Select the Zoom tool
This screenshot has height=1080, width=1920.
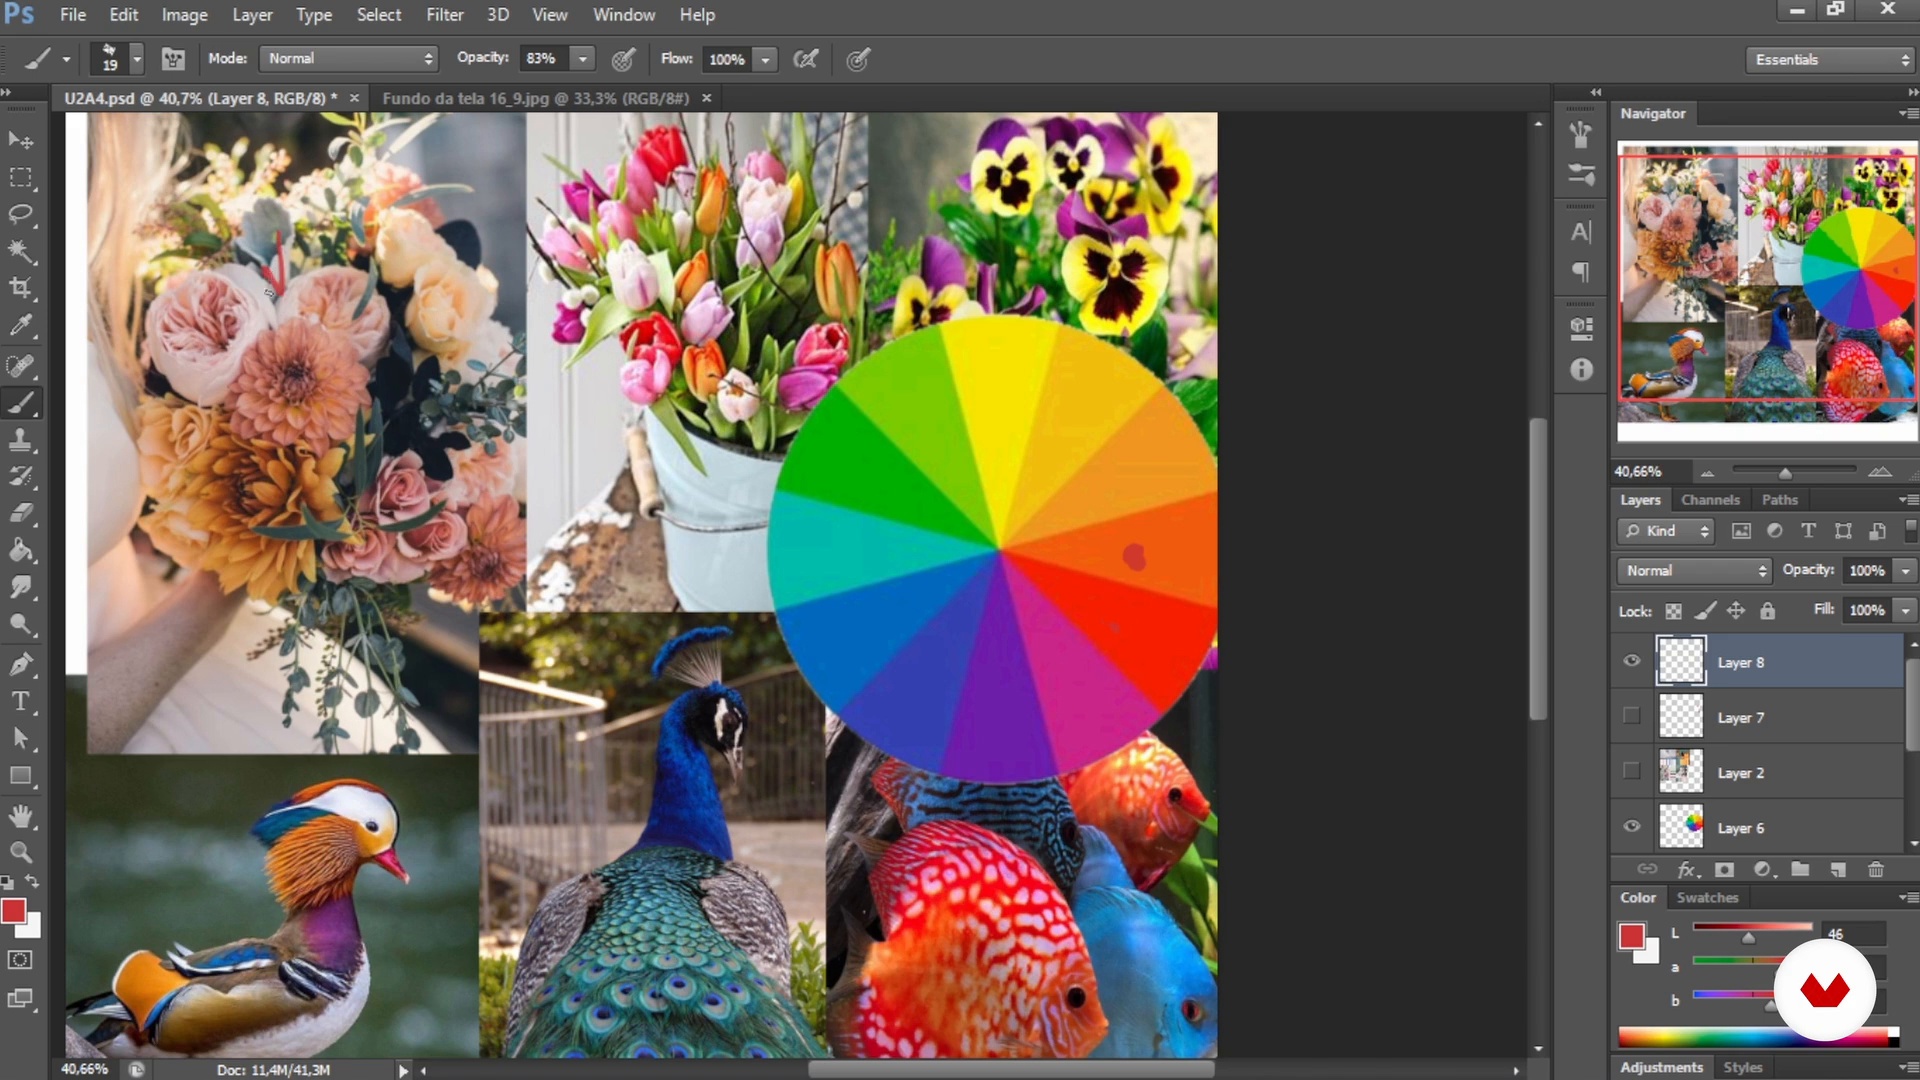click(21, 852)
